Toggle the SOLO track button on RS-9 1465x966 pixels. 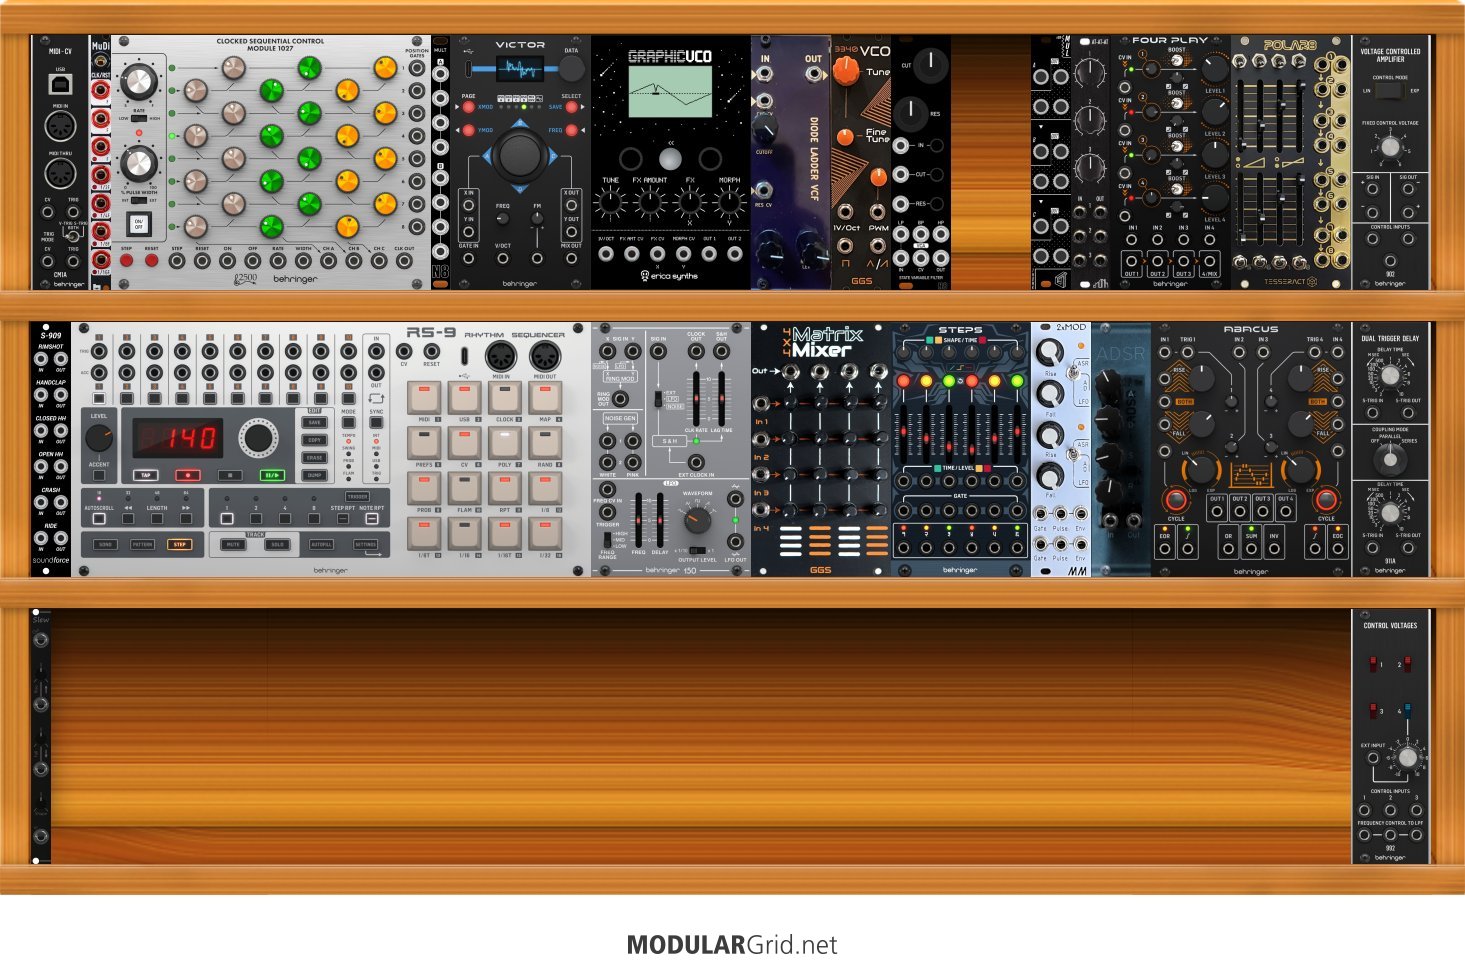pyautogui.click(x=278, y=545)
